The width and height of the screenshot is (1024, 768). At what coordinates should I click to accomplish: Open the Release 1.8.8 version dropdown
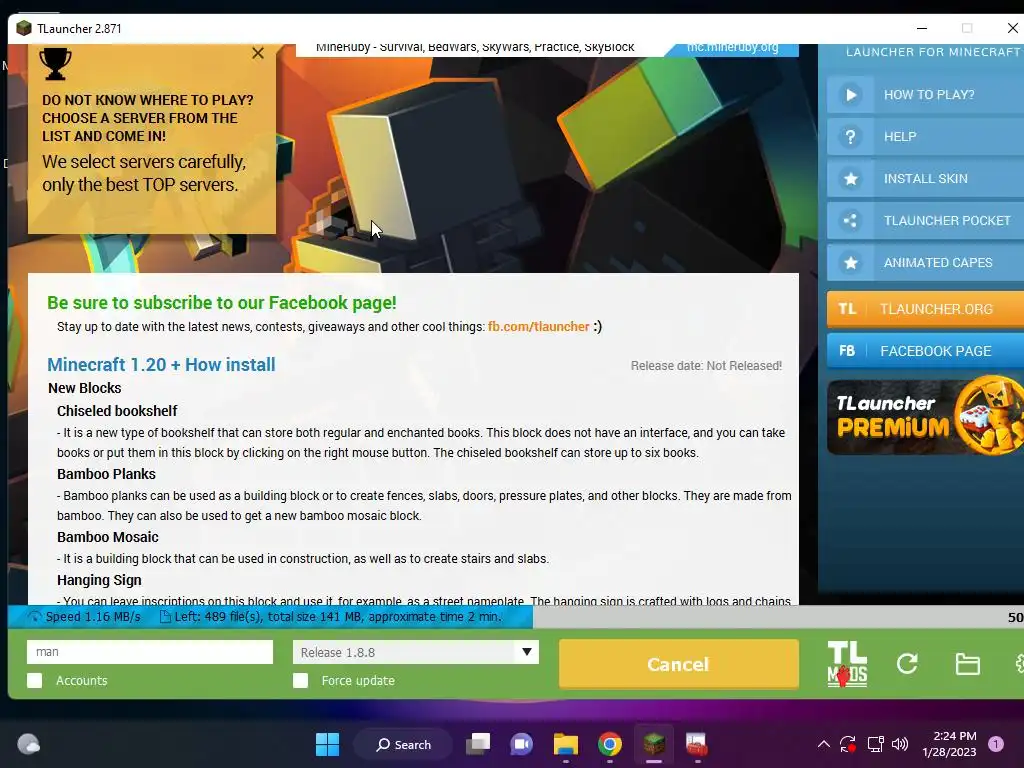tap(415, 652)
